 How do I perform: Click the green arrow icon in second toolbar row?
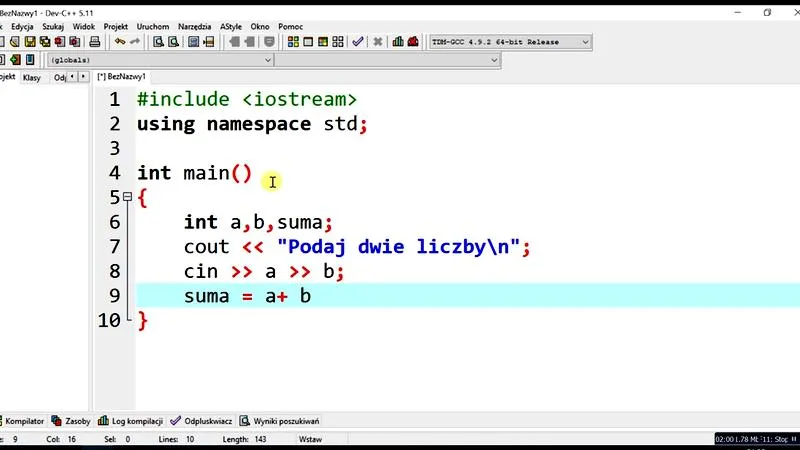point(15,60)
